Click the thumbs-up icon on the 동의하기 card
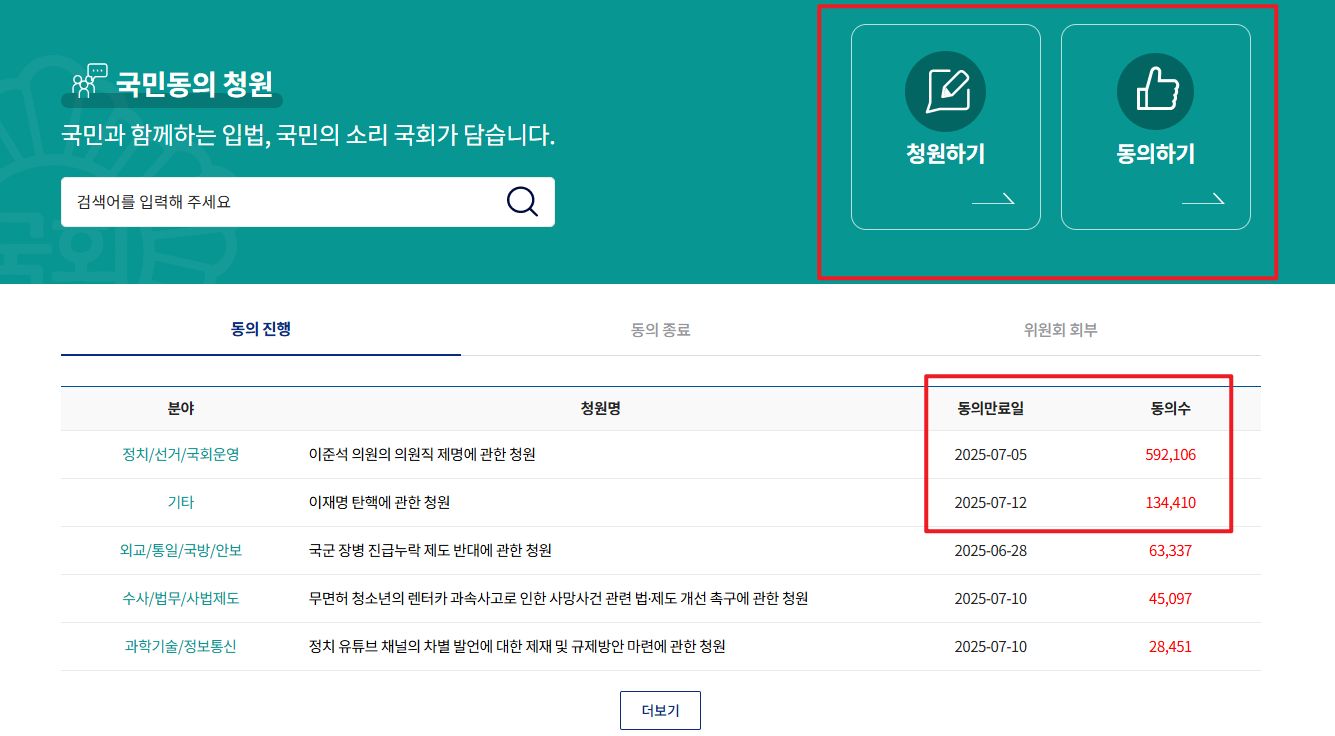This screenshot has width=1335, height=736. point(1156,90)
